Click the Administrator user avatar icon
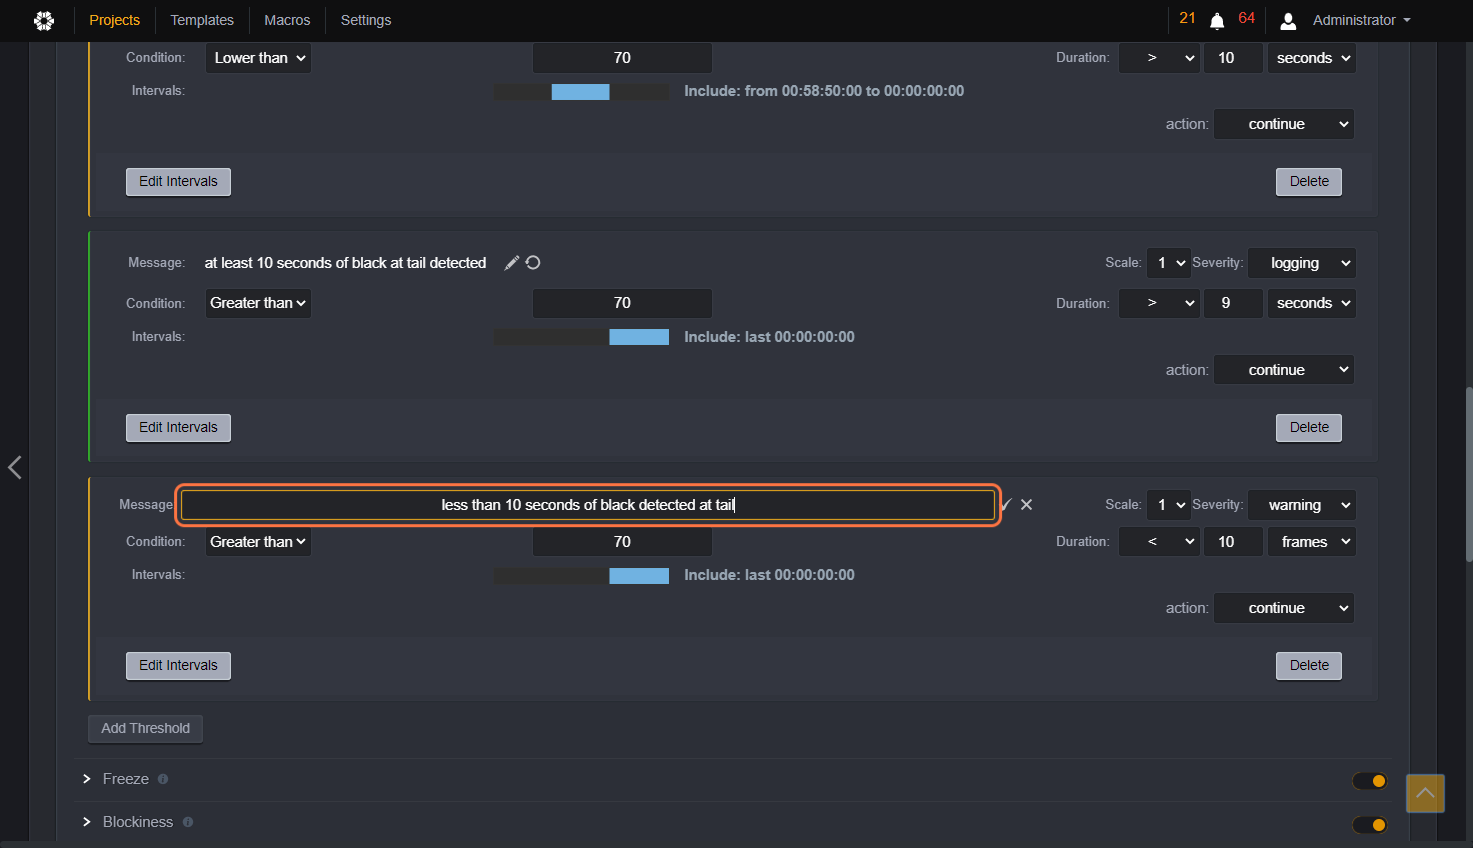1473x848 pixels. (1288, 21)
